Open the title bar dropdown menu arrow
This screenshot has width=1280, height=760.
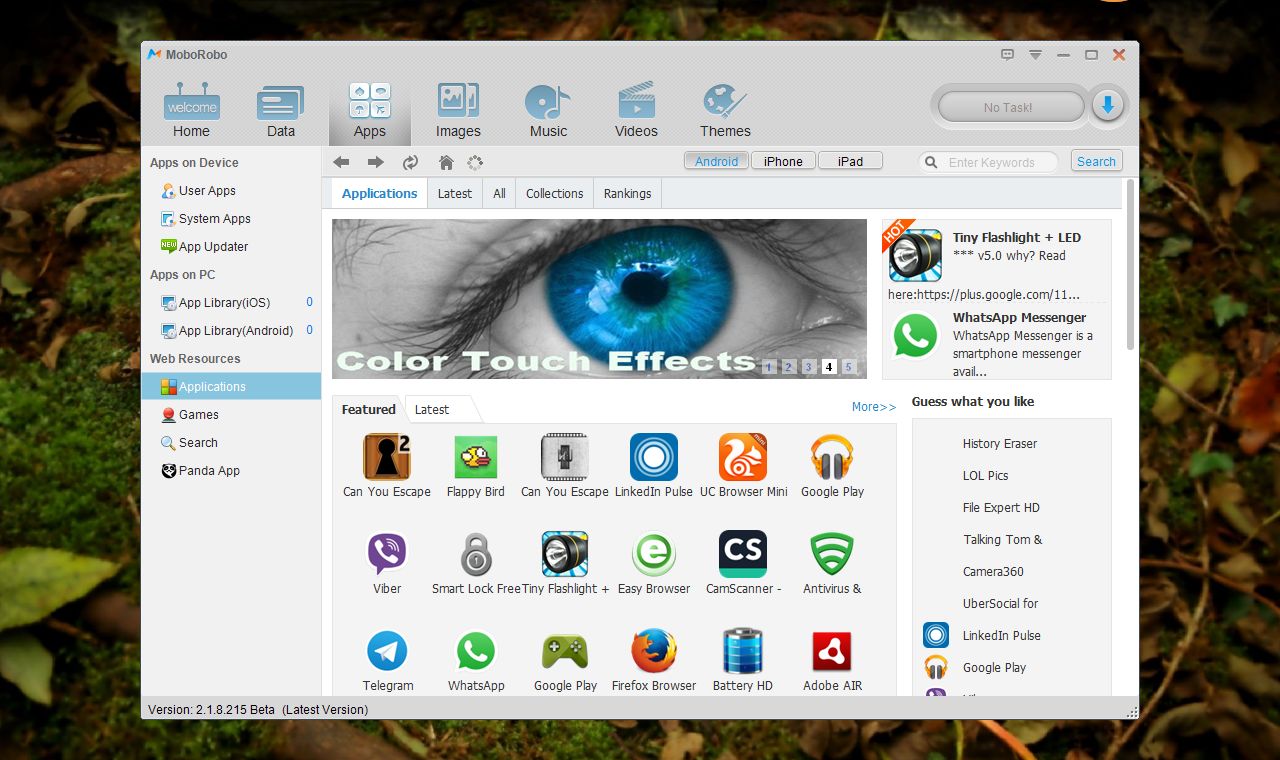(x=1036, y=55)
